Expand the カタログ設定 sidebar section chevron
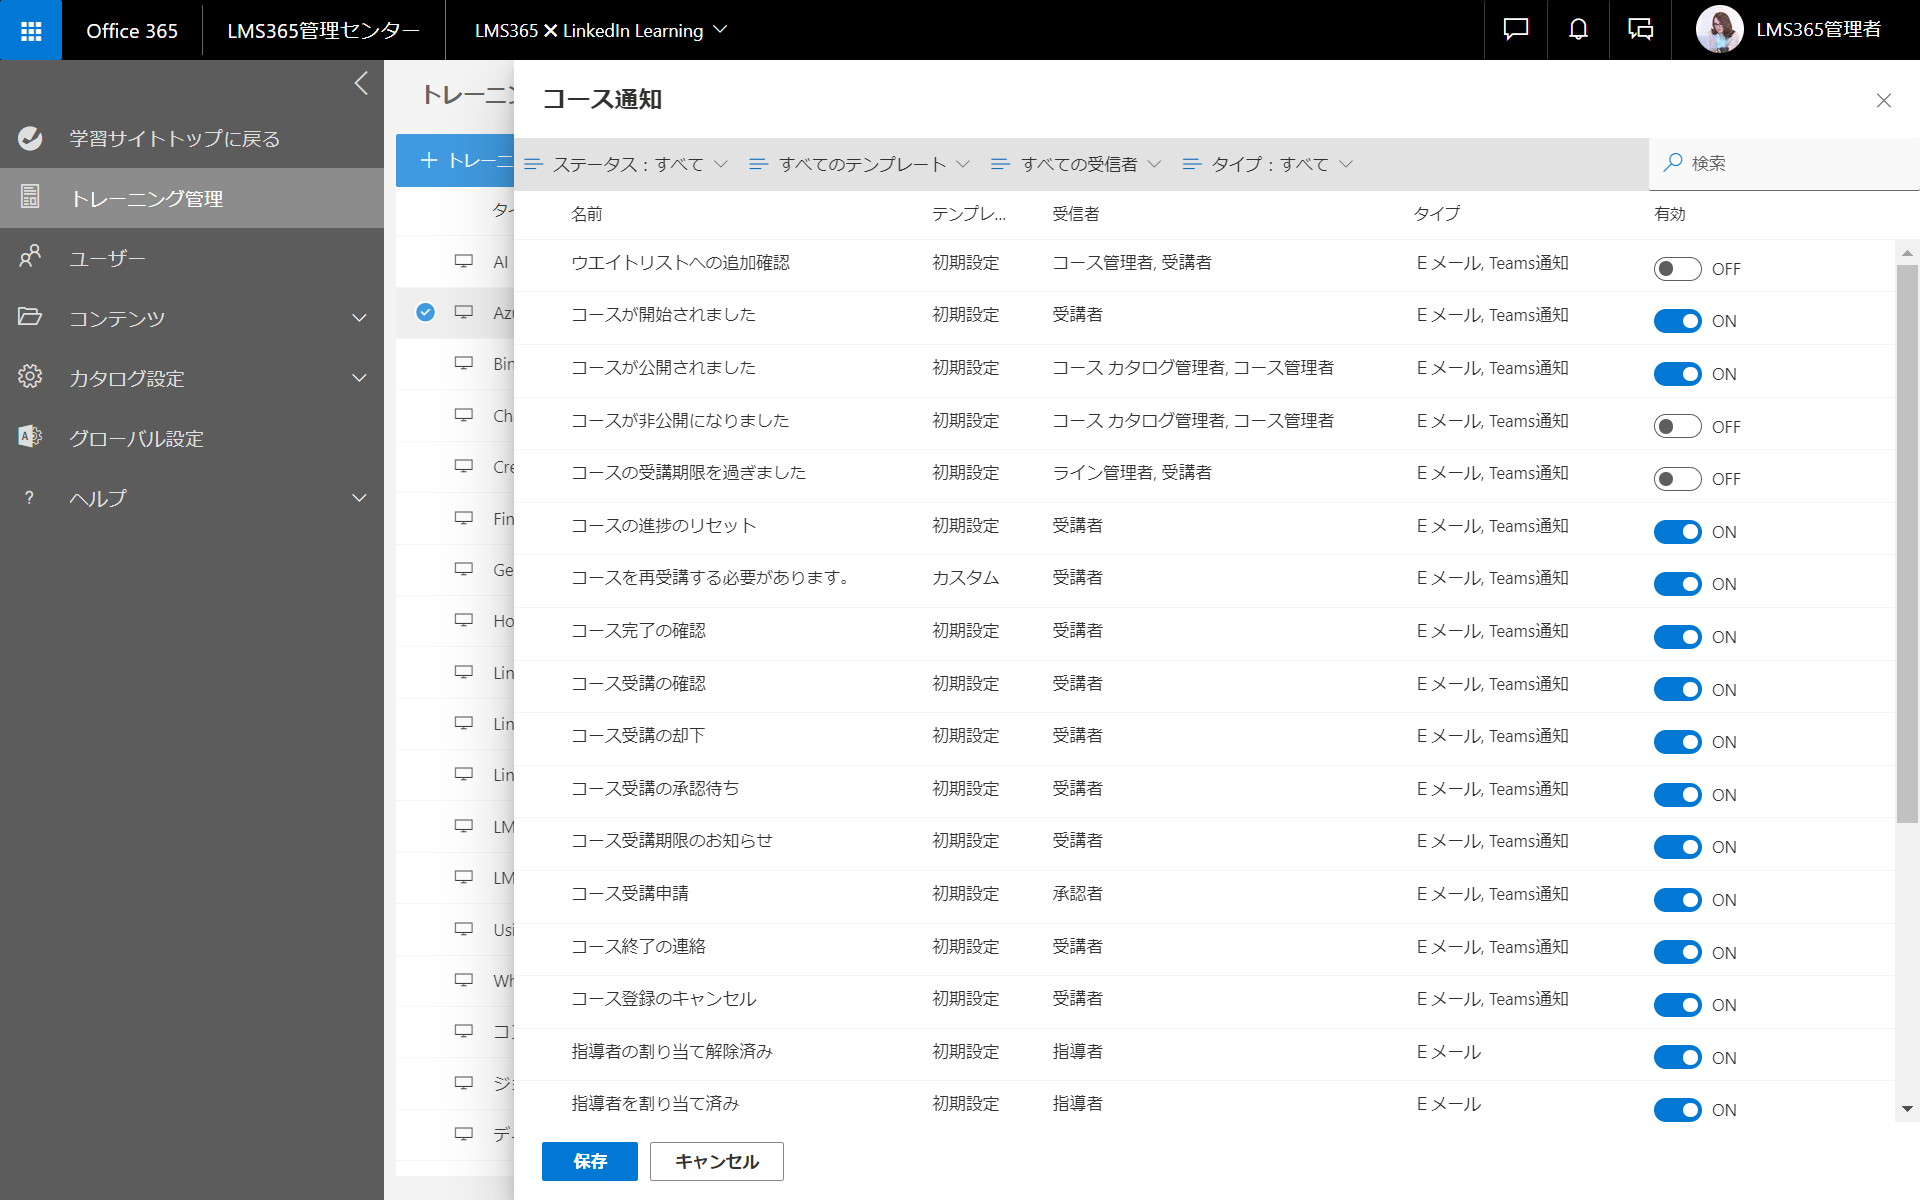Image resolution: width=1920 pixels, height=1200 pixels. click(x=359, y=378)
